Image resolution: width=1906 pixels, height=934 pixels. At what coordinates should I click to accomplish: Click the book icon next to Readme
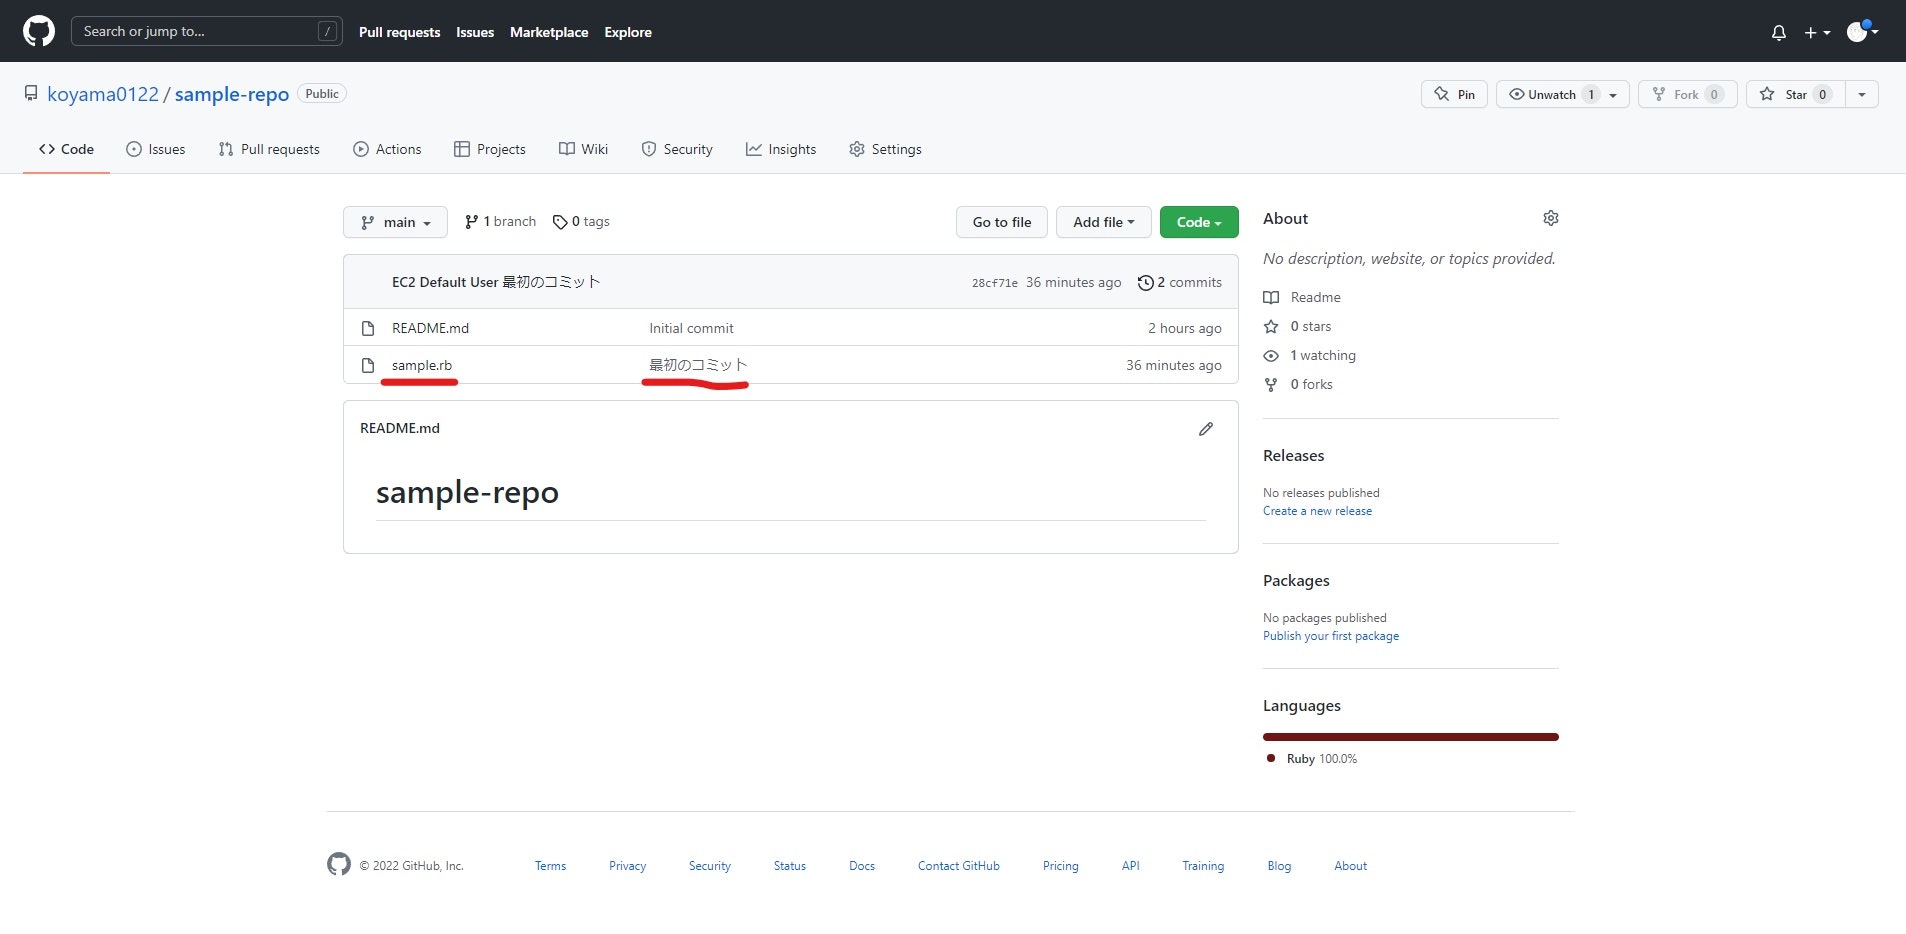click(1271, 297)
